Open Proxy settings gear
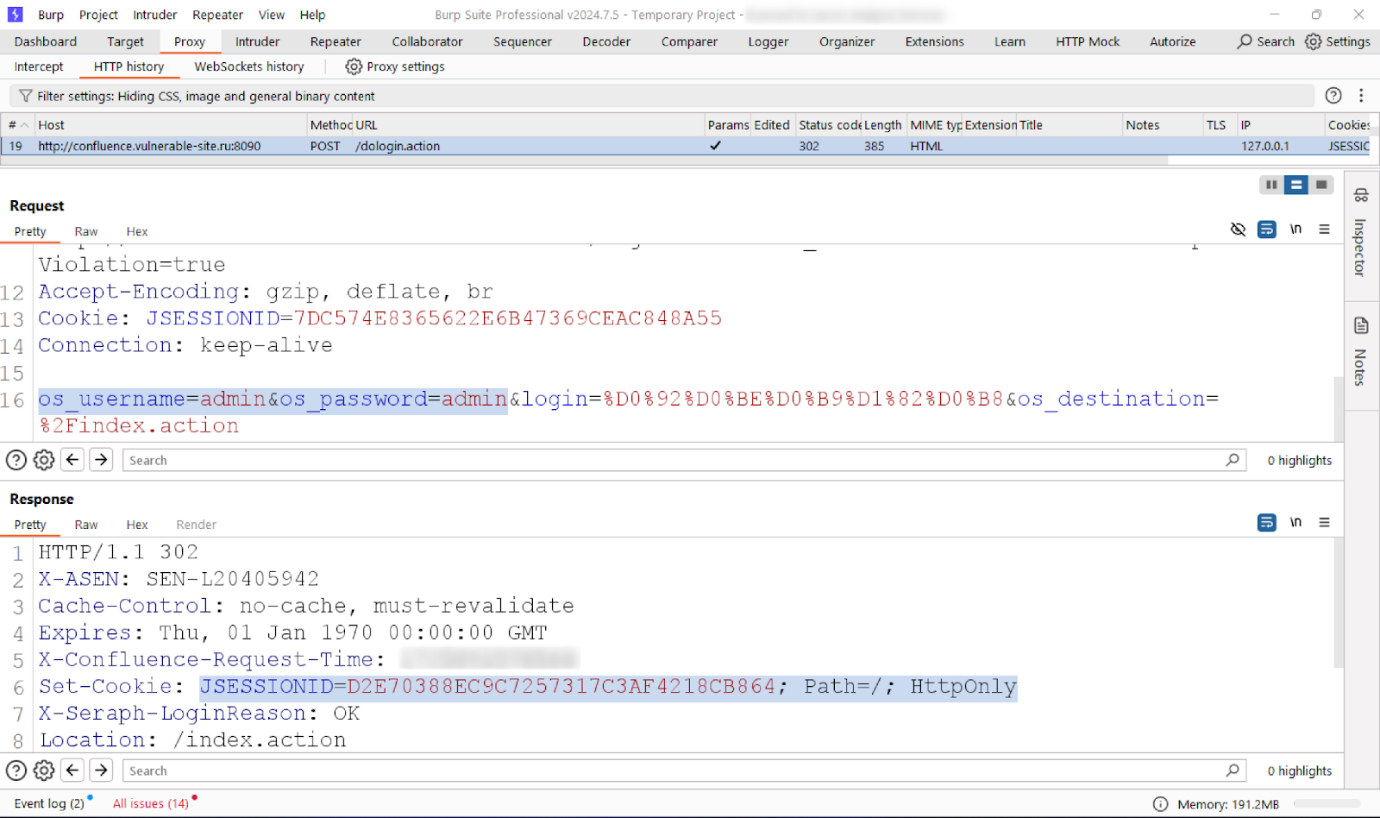Image resolution: width=1380 pixels, height=818 pixels. click(353, 67)
